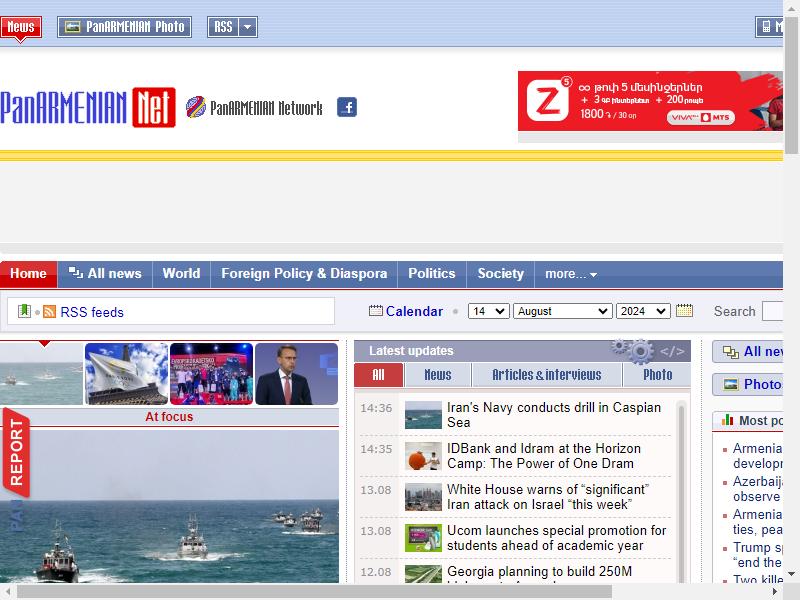Switch to All tab in Latest updates

click(379, 375)
